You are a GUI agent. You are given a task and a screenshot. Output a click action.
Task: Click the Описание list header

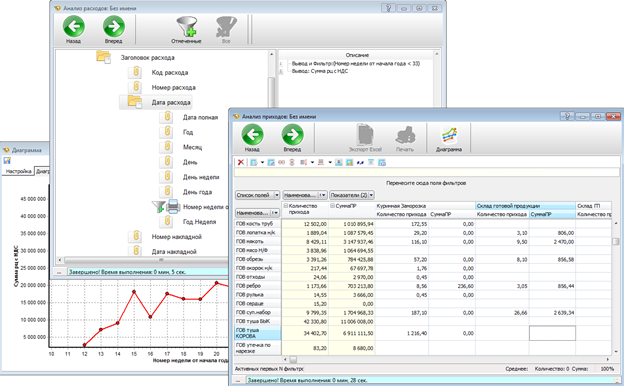coord(357,55)
